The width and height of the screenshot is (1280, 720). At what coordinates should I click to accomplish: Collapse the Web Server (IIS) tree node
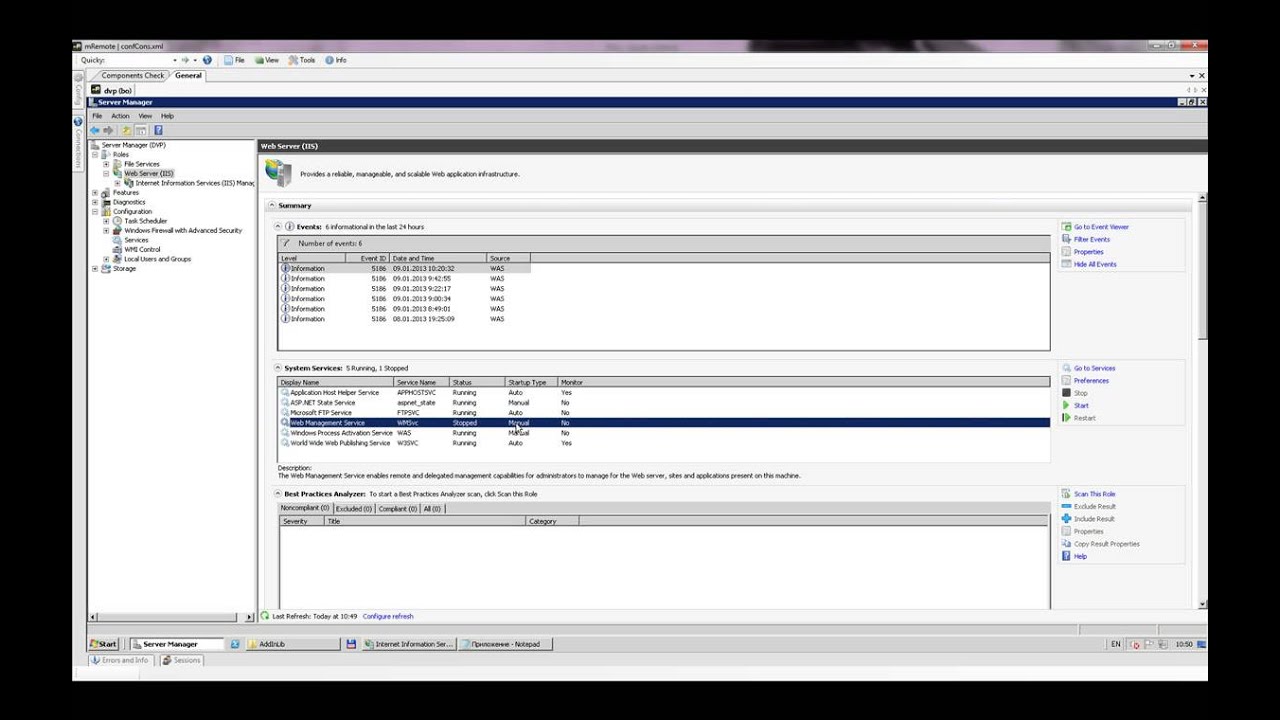(107, 174)
